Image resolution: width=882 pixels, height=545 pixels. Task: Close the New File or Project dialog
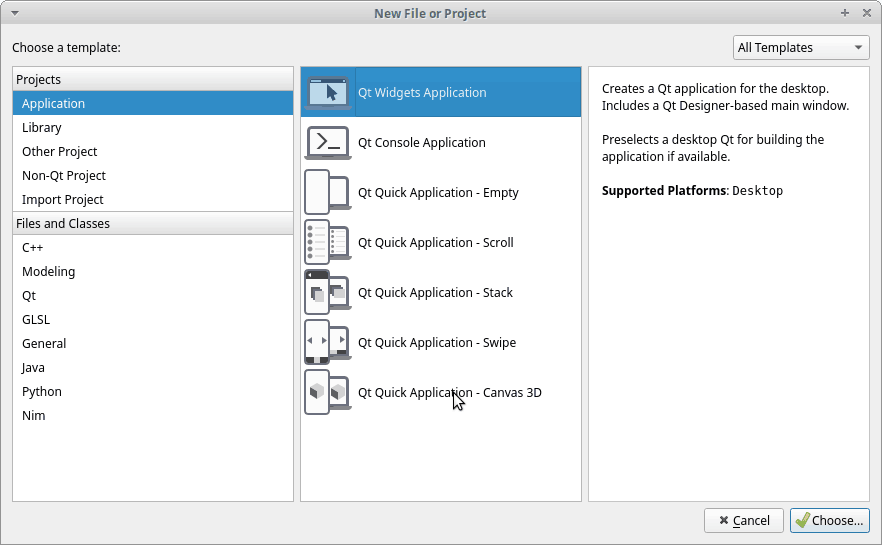click(x=867, y=12)
